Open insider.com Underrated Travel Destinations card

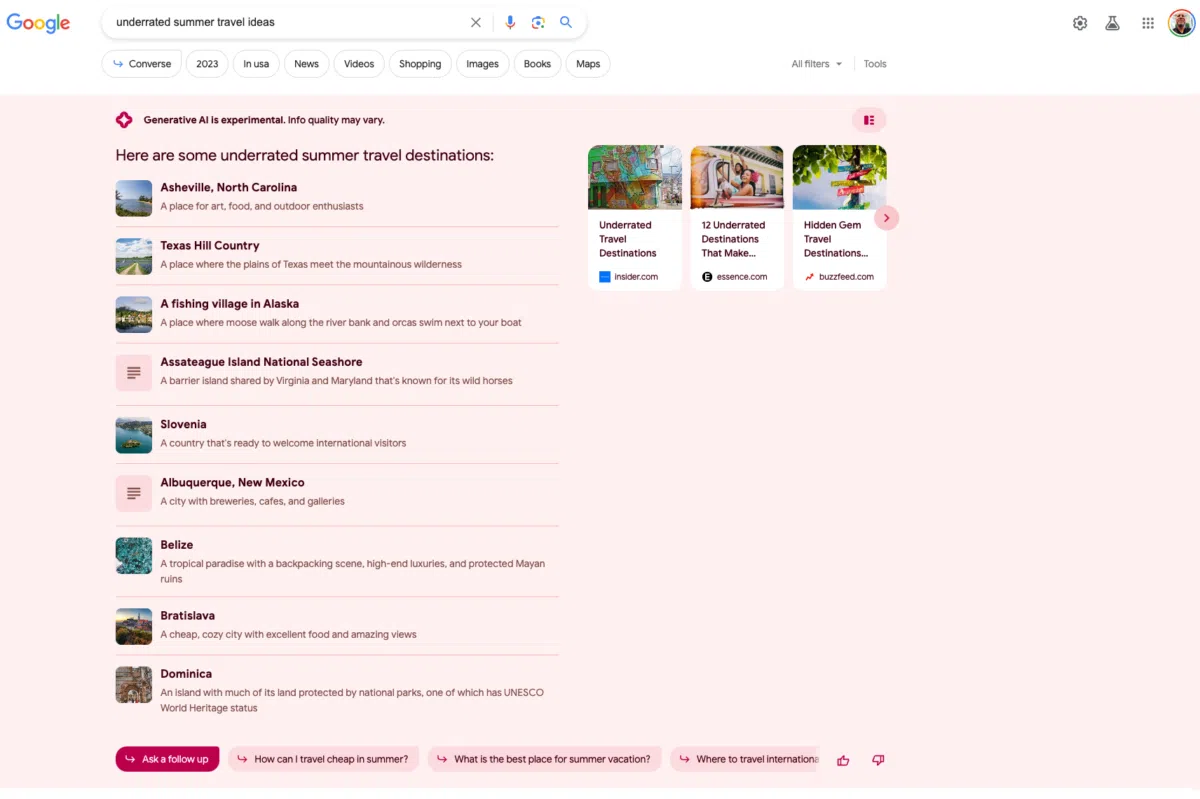[634, 217]
